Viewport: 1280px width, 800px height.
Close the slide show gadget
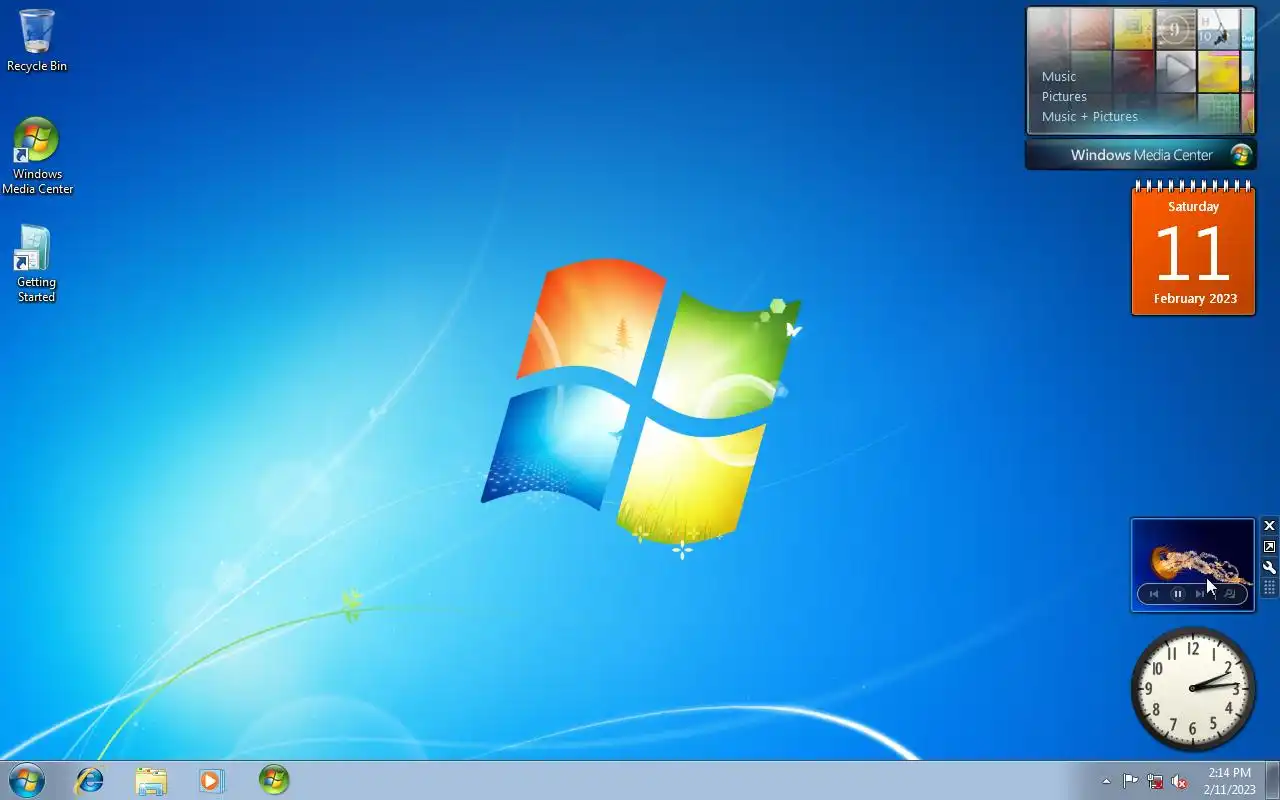tap(1269, 526)
